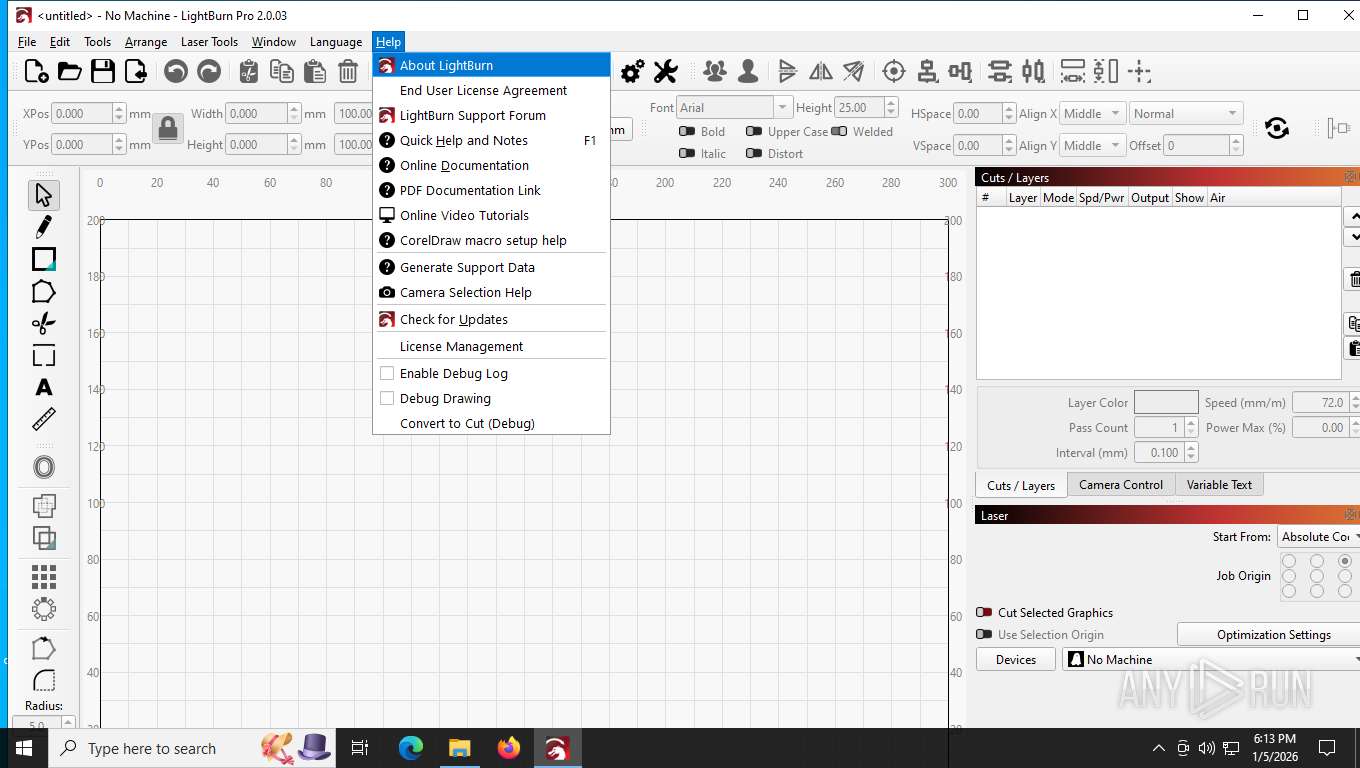Click the Optimization Settings button

pyautogui.click(x=1273, y=635)
